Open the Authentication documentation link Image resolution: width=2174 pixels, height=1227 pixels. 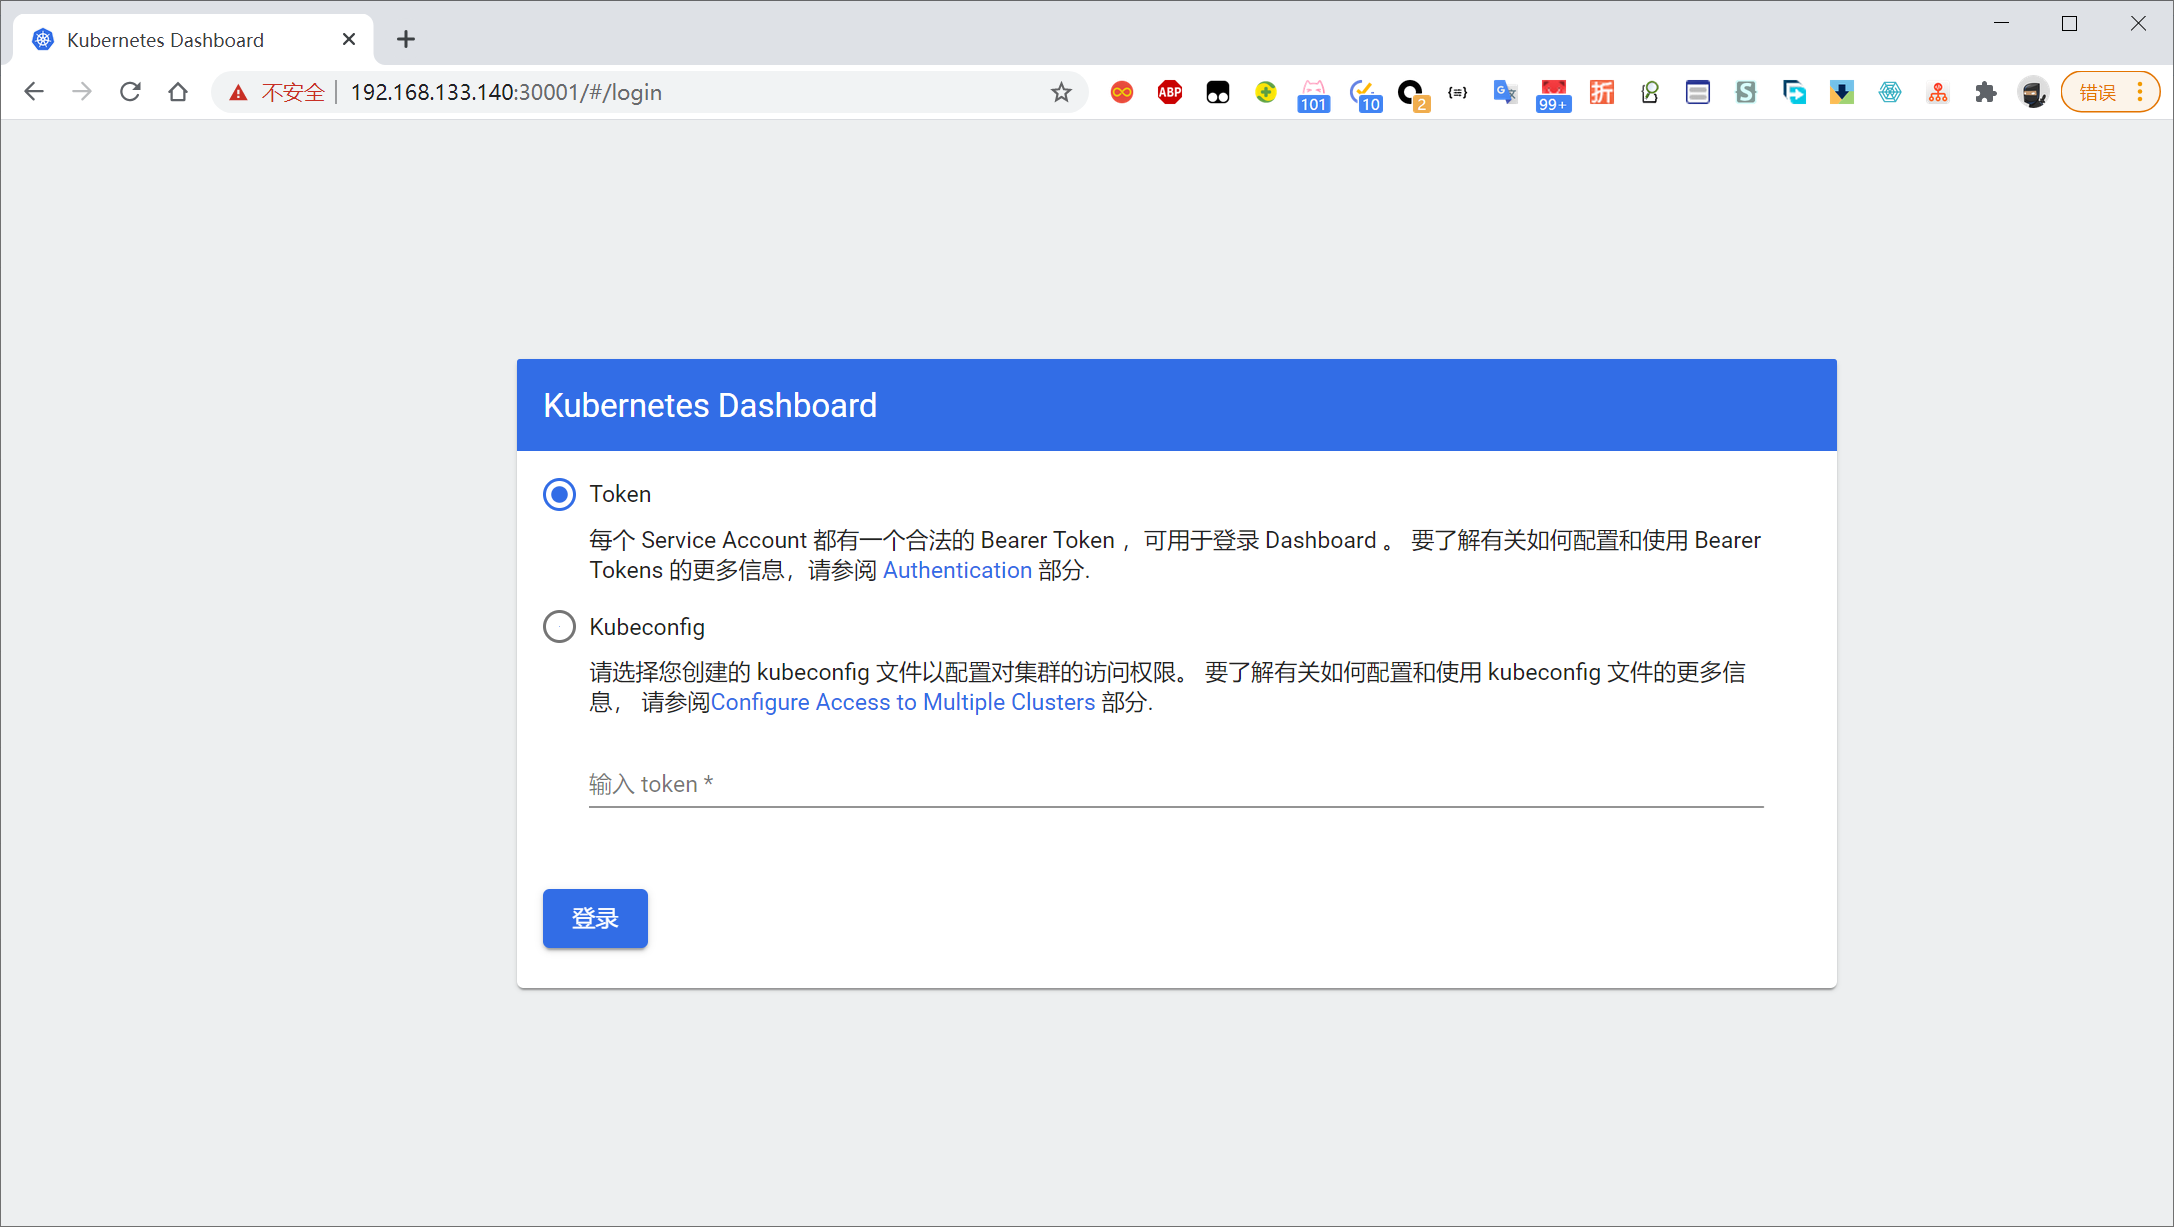click(957, 570)
